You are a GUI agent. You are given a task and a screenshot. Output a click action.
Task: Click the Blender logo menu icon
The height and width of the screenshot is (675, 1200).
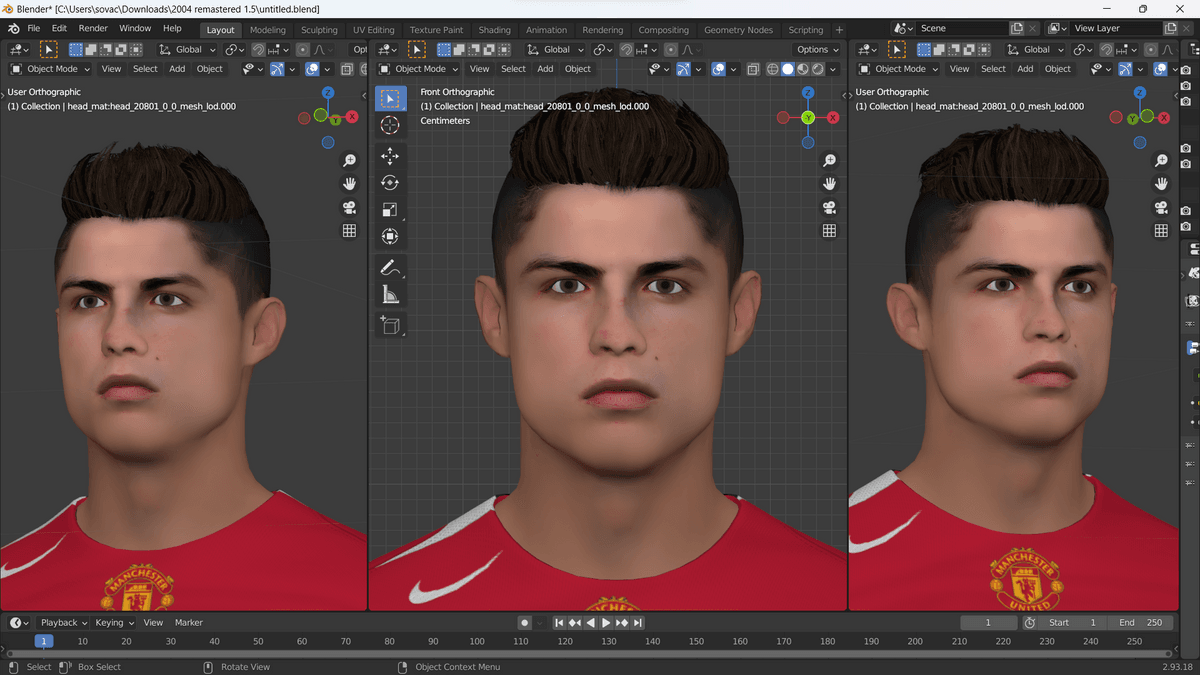(x=14, y=29)
